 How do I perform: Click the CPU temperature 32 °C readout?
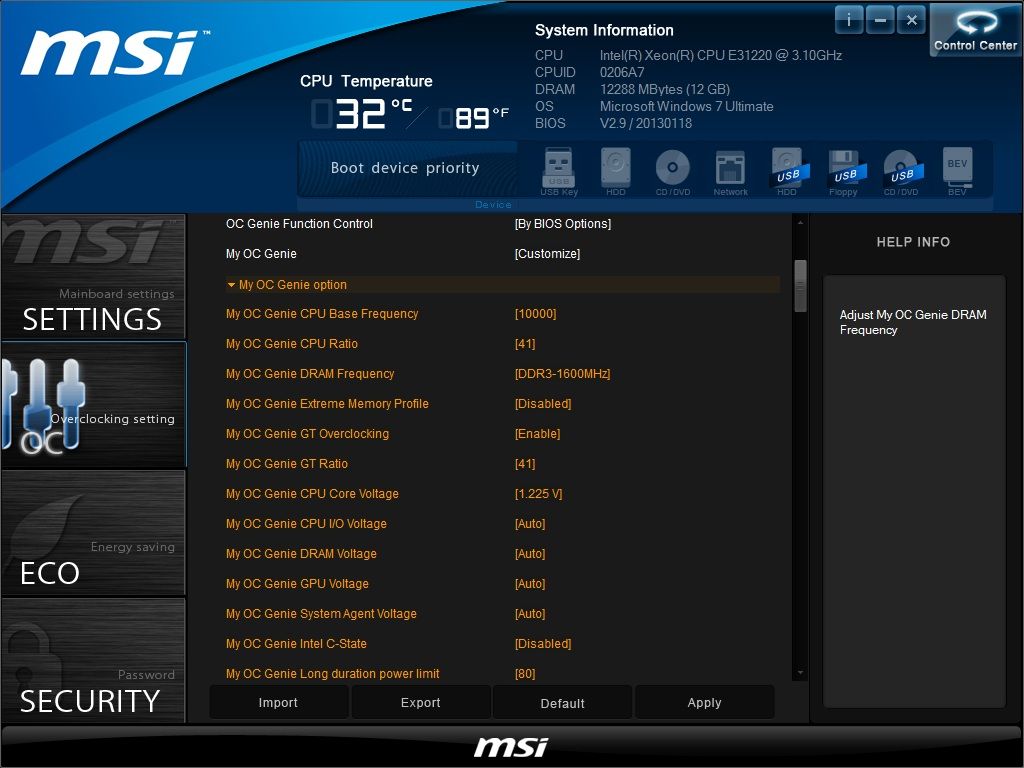[x=362, y=114]
